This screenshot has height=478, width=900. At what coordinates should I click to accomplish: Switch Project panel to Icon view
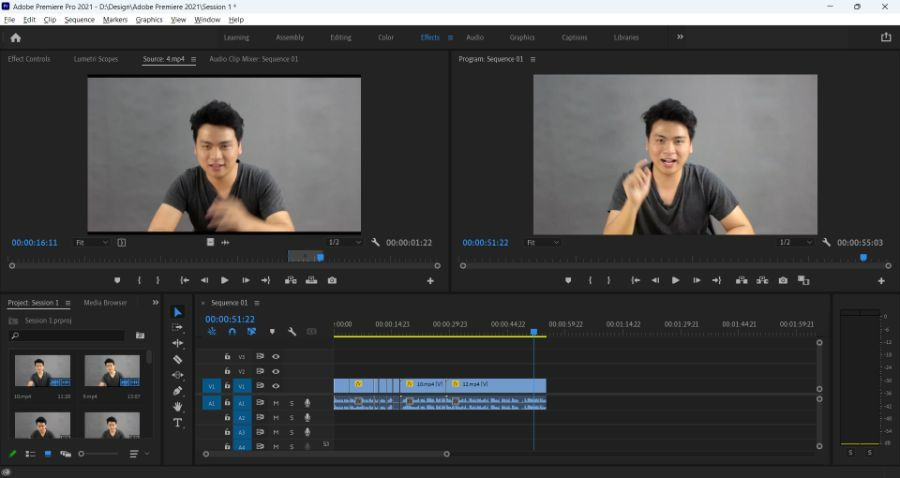tap(48, 454)
